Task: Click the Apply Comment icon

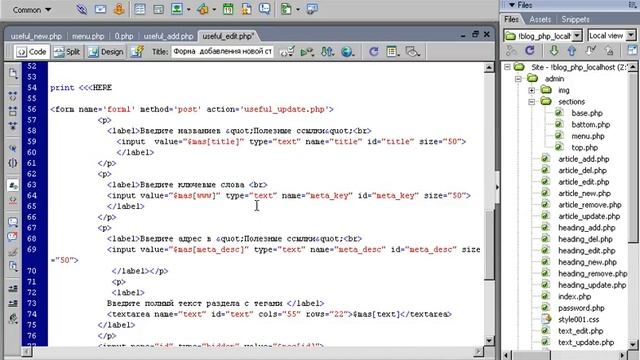Action: (x=13, y=222)
